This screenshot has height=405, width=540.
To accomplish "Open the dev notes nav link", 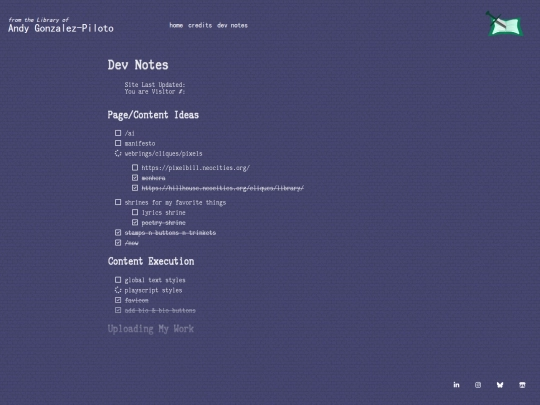I will tap(232, 25).
